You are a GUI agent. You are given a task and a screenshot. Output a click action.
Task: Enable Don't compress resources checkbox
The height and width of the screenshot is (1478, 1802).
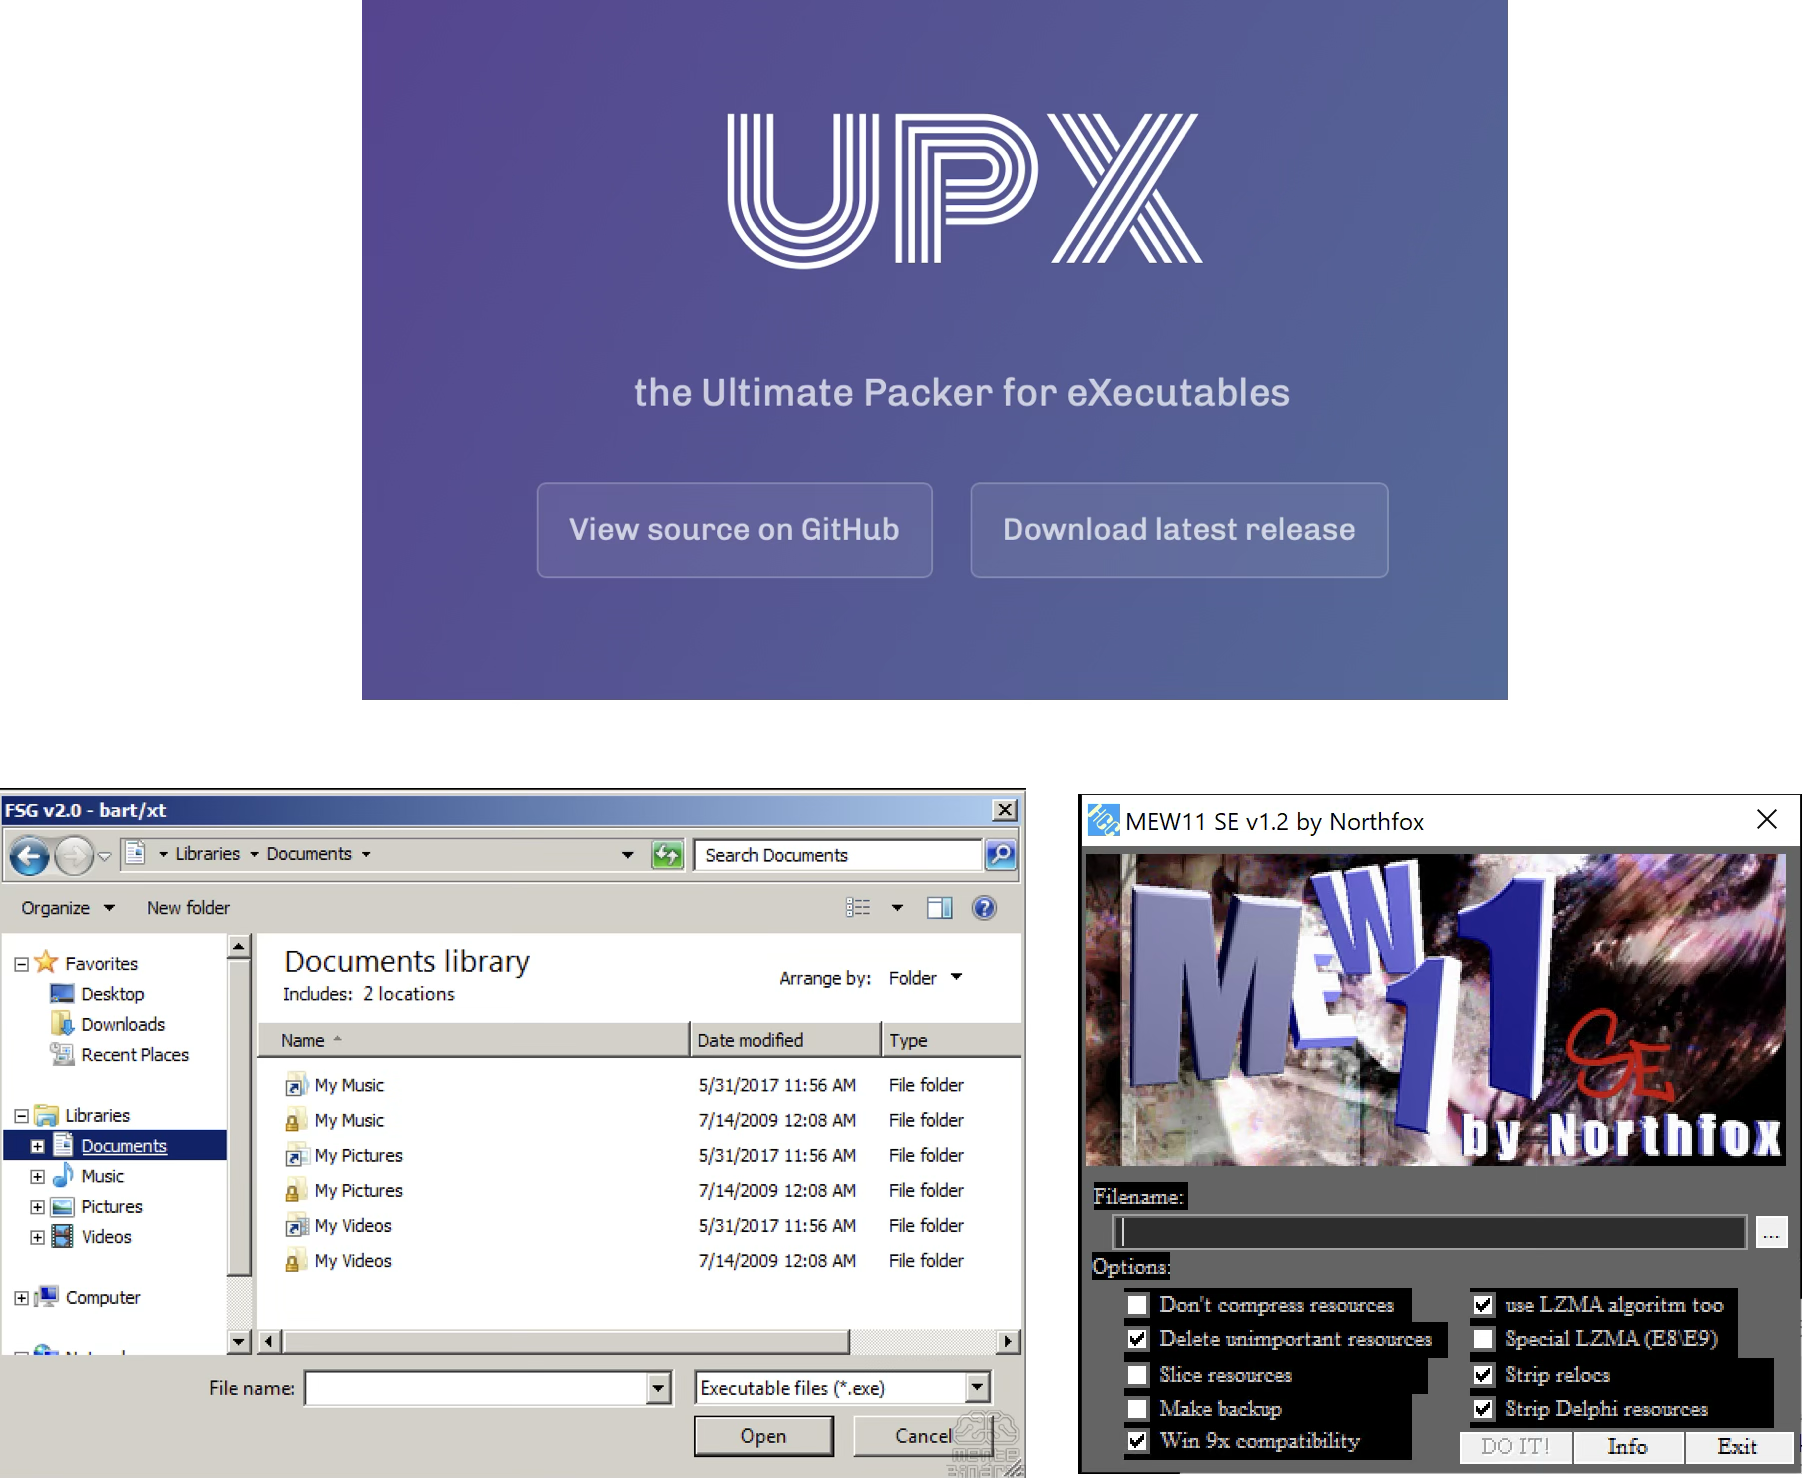(x=1137, y=1305)
